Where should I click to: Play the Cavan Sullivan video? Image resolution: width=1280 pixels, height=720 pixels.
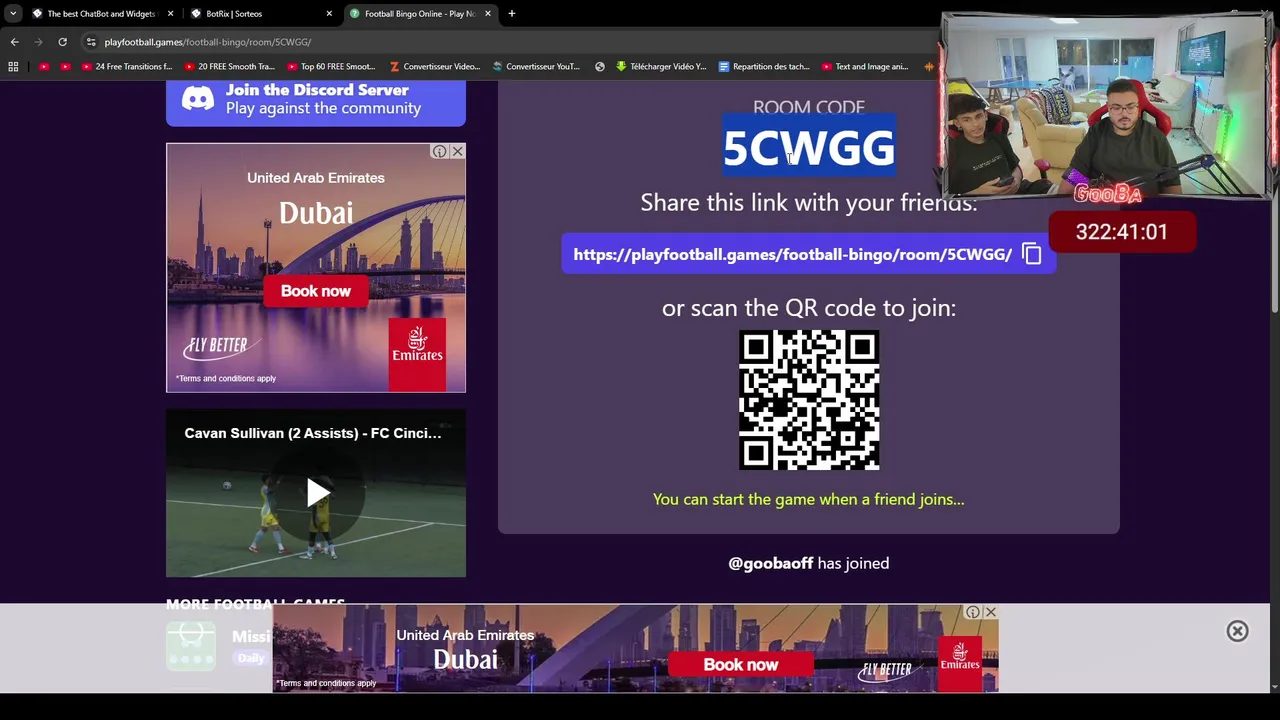click(317, 492)
